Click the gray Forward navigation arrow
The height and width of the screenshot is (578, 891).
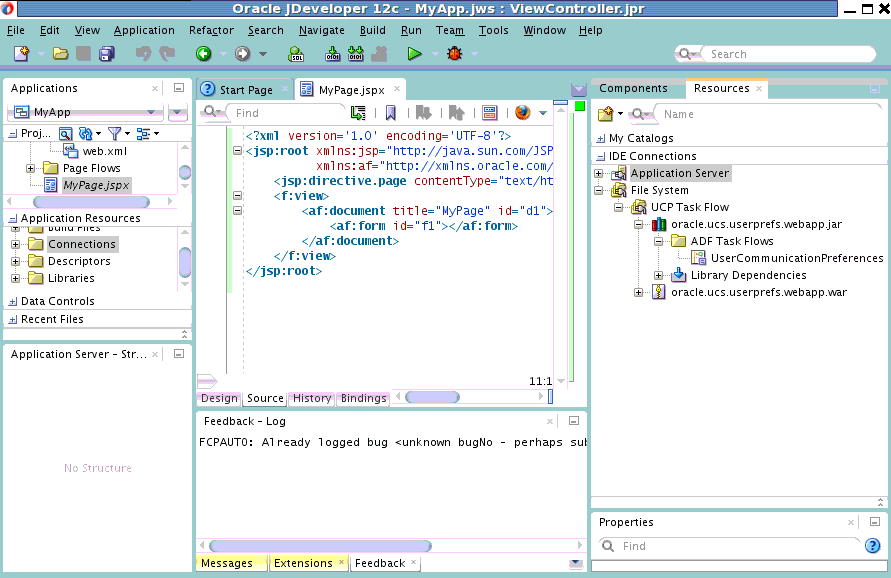click(243, 53)
